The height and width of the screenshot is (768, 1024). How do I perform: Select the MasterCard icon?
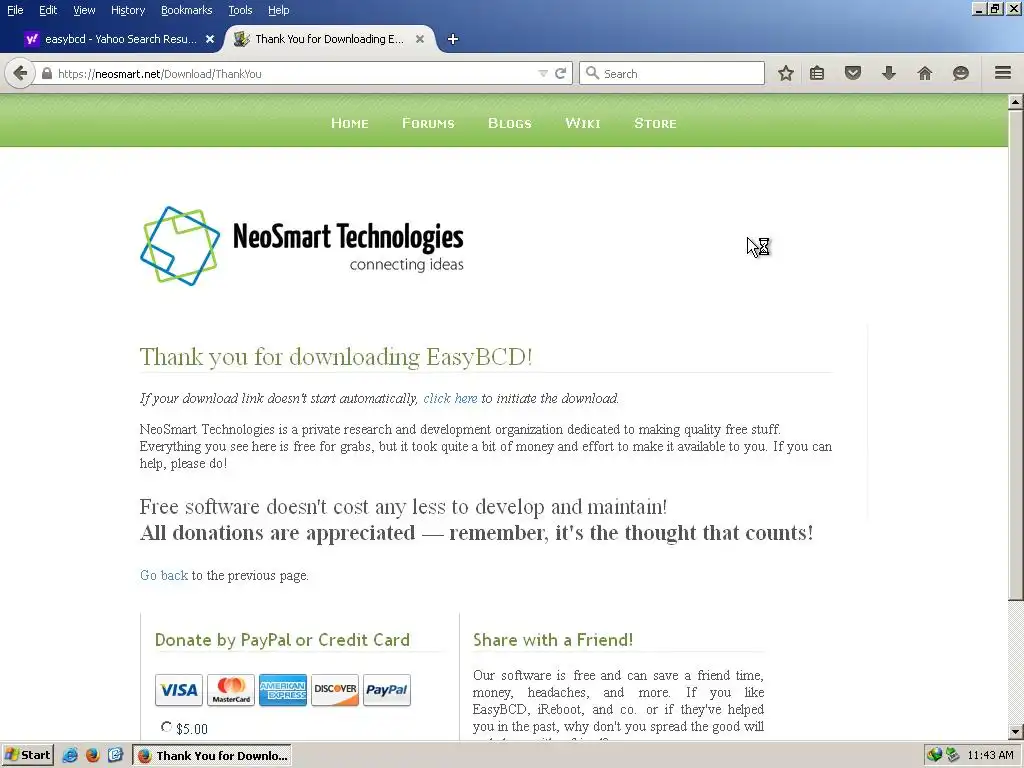pyautogui.click(x=231, y=690)
